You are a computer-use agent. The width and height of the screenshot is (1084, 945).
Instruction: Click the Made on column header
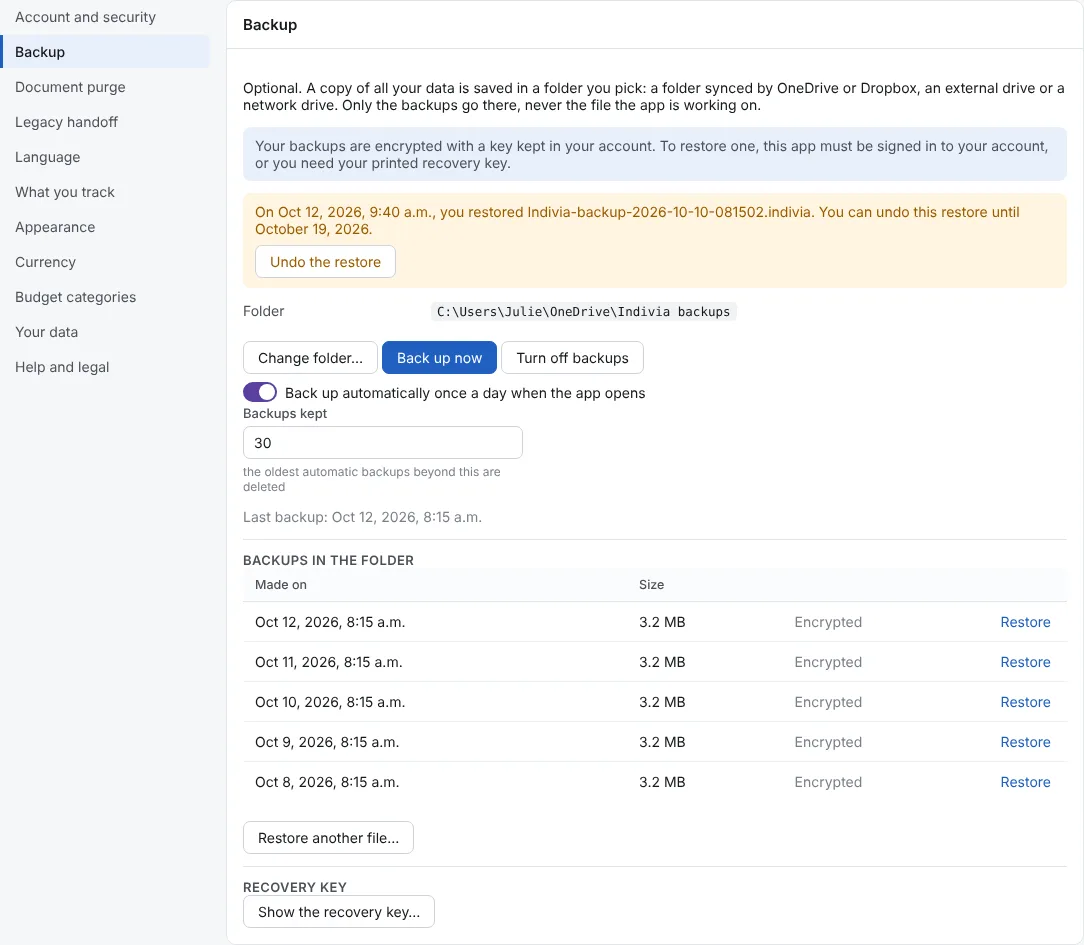(281, 585)
